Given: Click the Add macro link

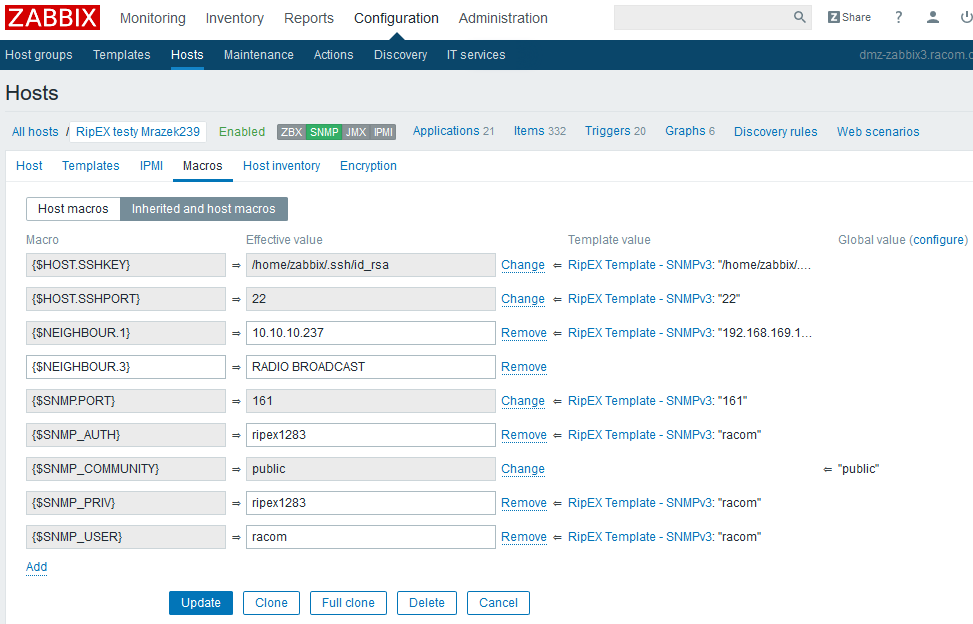Looking at the screenshot, I should (37, 567).
